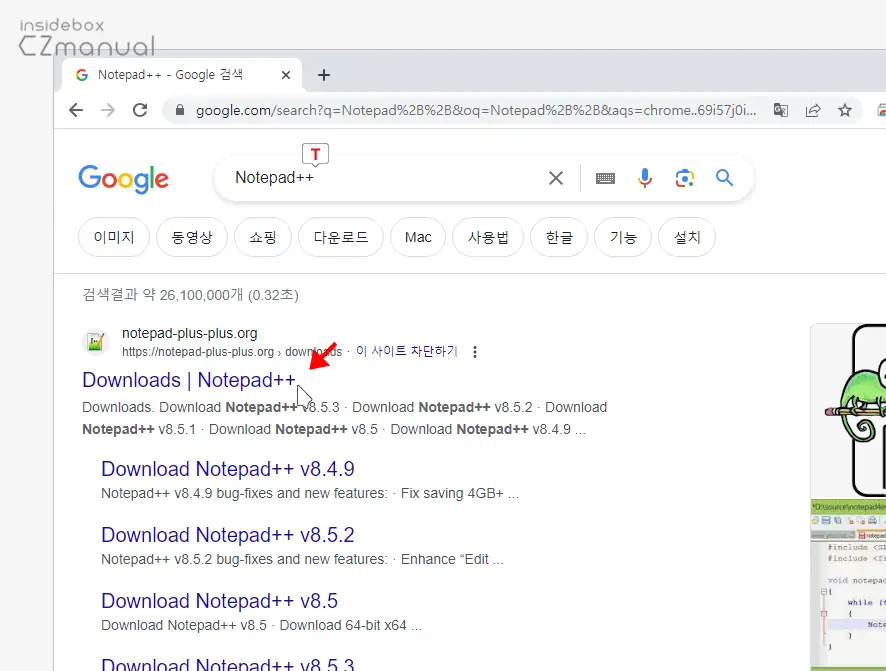Screen dimensions: 886x671
Task: Open Google Lens image search
Action: 685,177
